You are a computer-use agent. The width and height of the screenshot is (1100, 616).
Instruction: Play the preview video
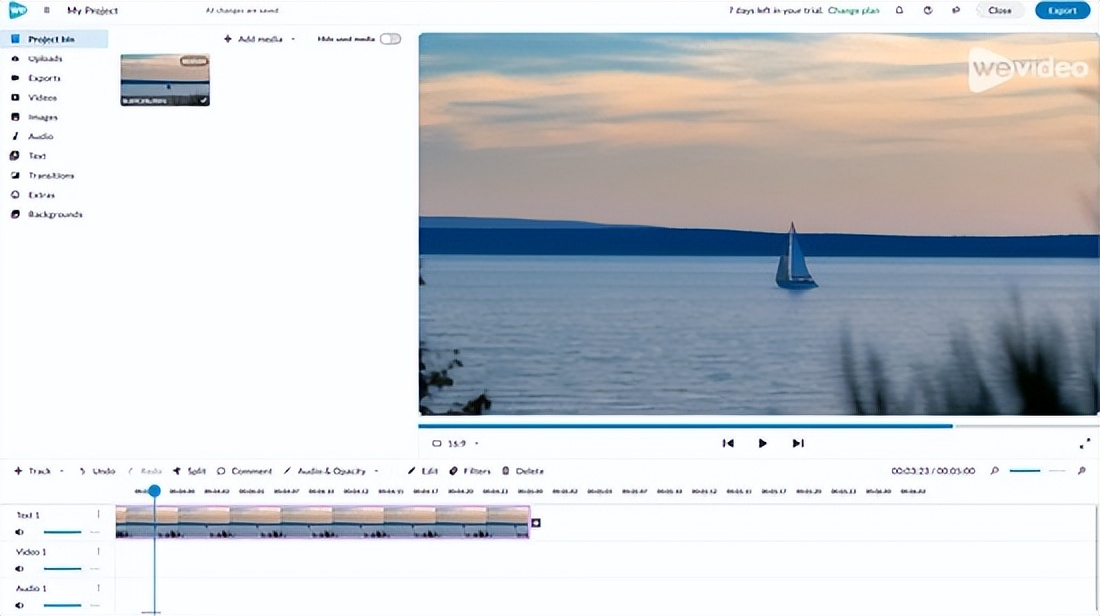pos(763,443)
